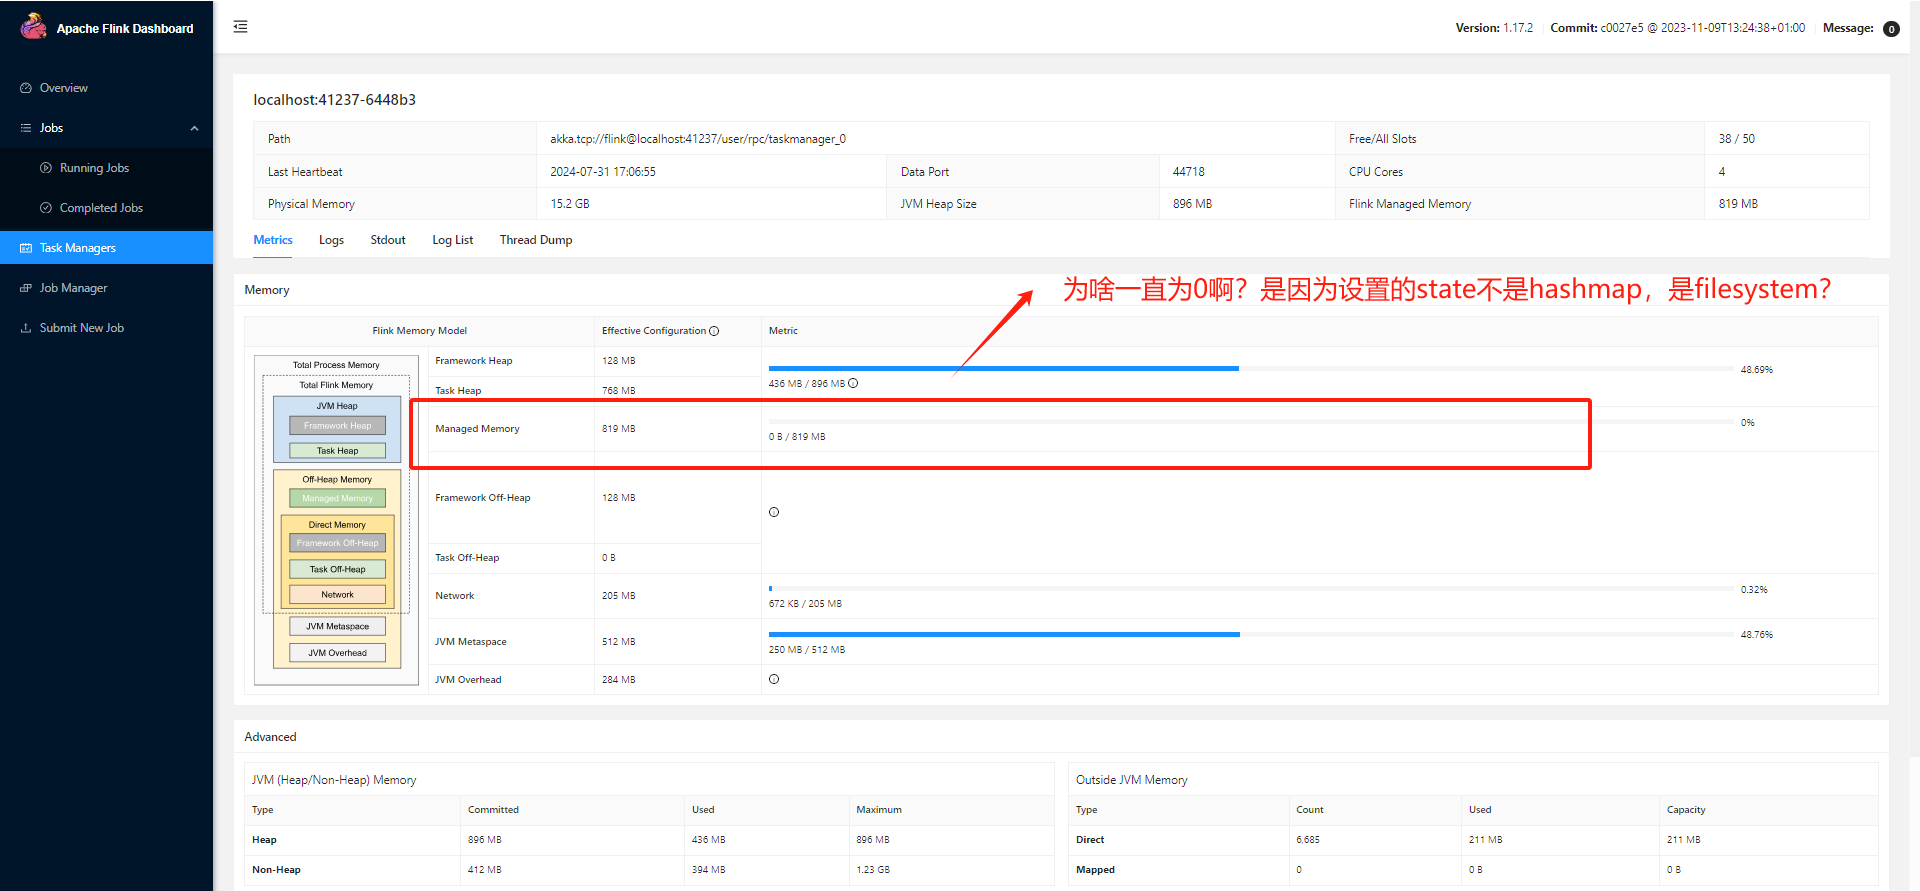Click the Network memory progress bar
The height and width of the screenshot is (891, 1920).
point(1250,589)
